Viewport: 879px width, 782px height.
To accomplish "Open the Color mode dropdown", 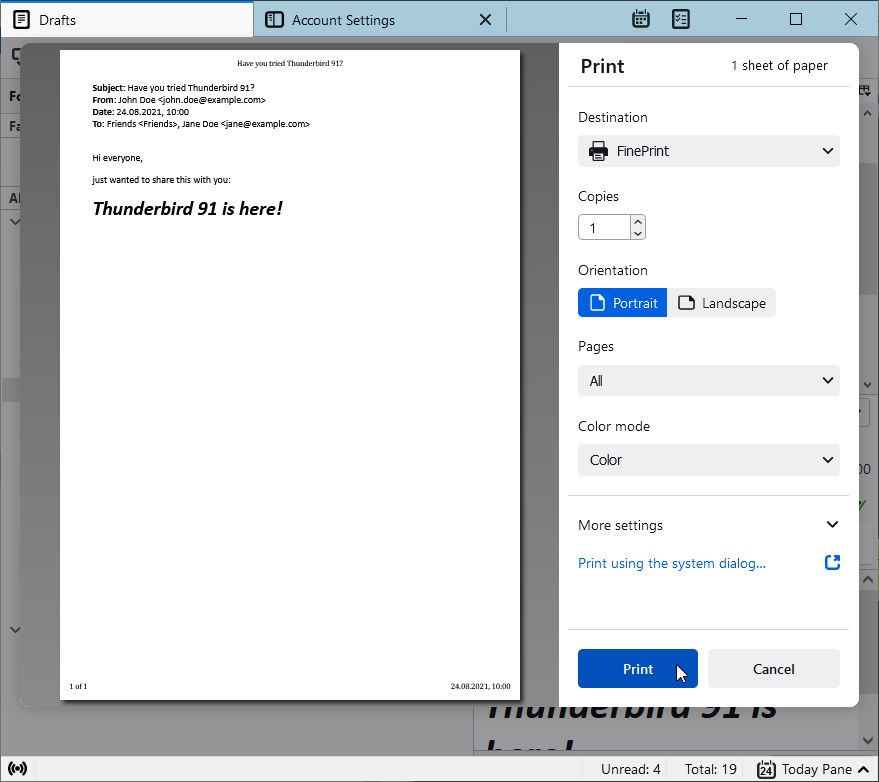I will [709, 460].
